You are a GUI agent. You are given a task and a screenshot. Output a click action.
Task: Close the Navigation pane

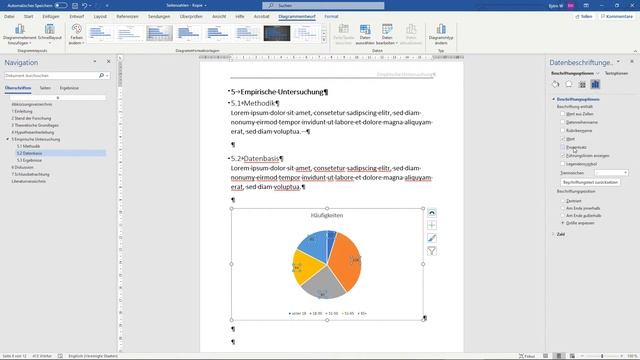(x=109, y=62)
